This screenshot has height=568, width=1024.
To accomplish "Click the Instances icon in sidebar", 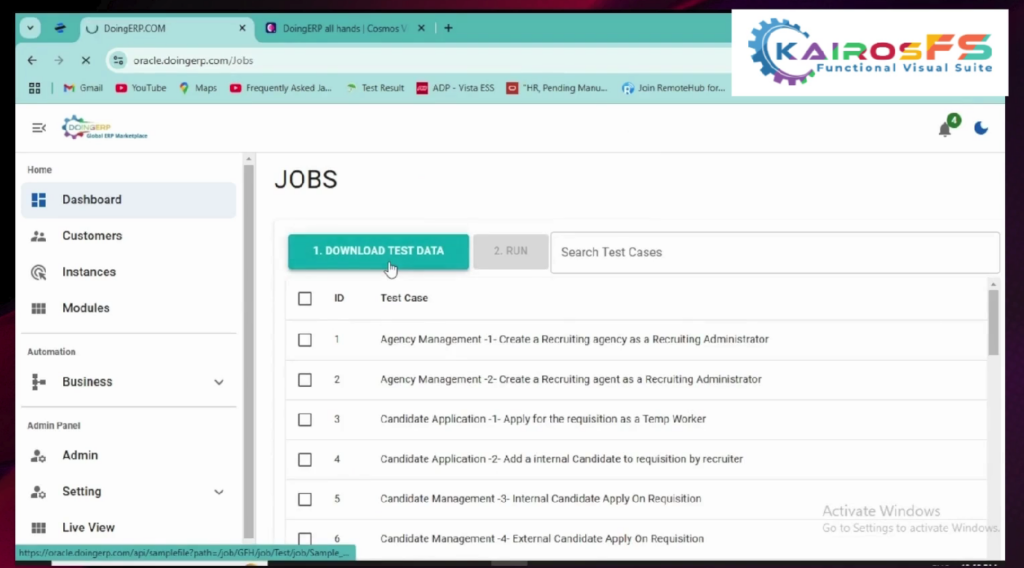I will point(39,272).
